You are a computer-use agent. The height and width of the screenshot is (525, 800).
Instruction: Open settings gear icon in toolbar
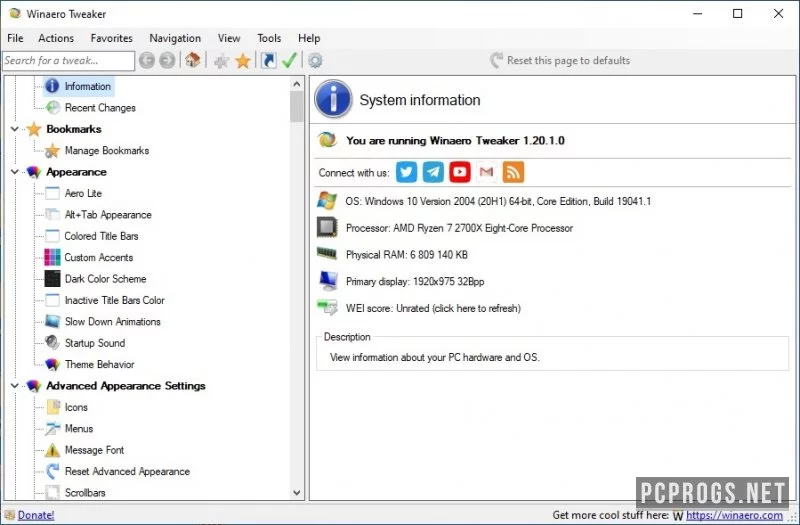pos(315,61)
